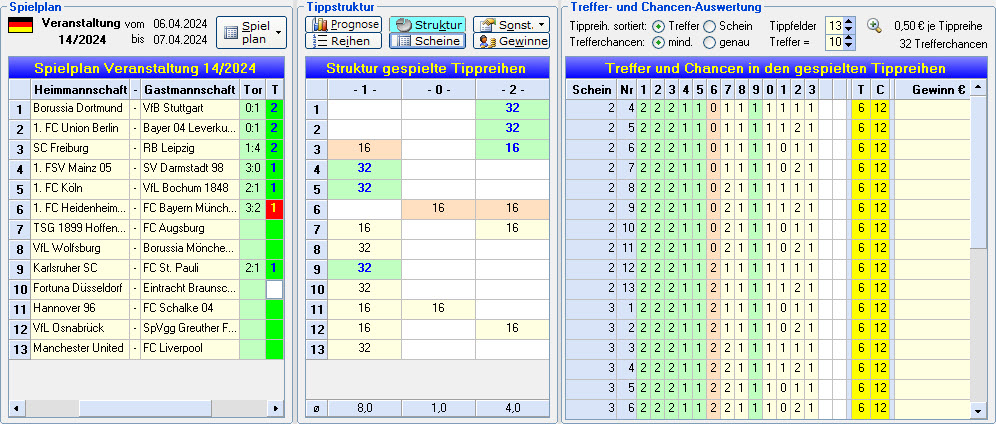
Task: Click the RB Leipzig cell
Action: click(x=190, y=148)
